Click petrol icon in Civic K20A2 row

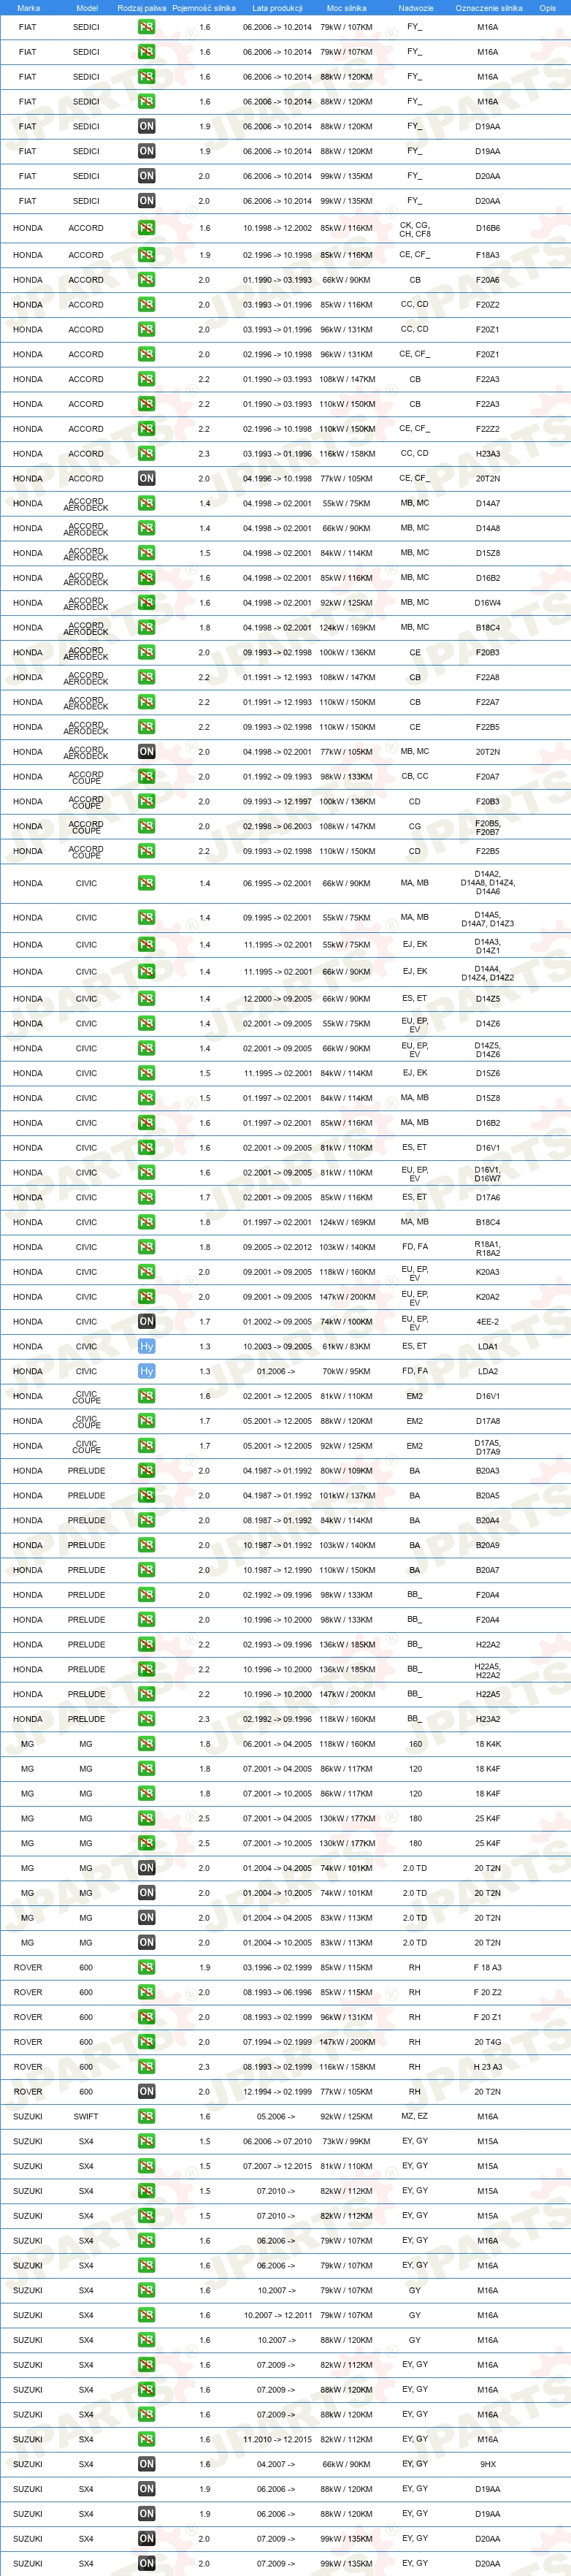coord(146,1297)
